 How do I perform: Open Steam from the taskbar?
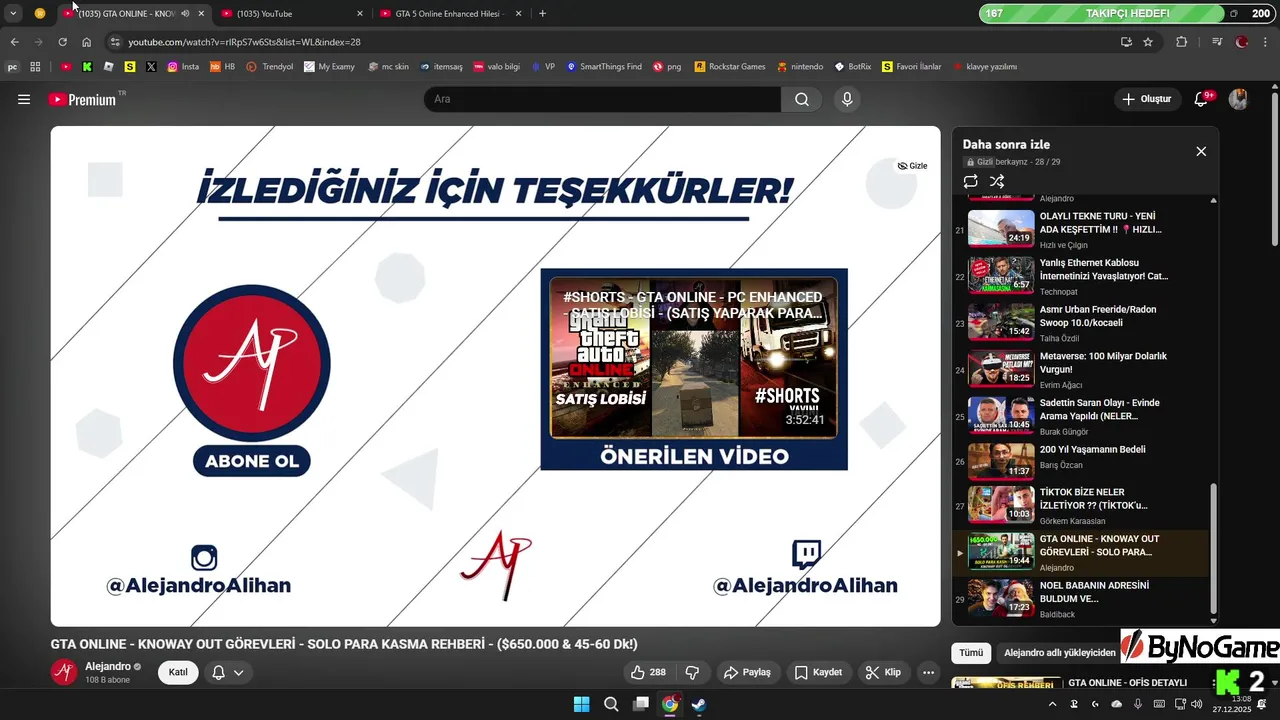pos(699,704)
